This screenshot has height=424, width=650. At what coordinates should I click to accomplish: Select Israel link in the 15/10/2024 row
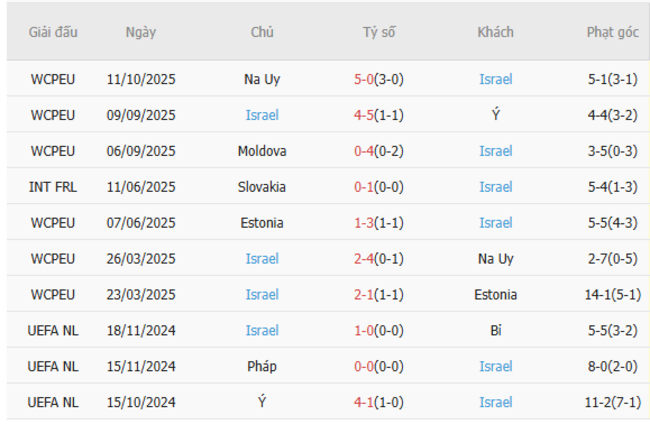[x=495, y=403]
